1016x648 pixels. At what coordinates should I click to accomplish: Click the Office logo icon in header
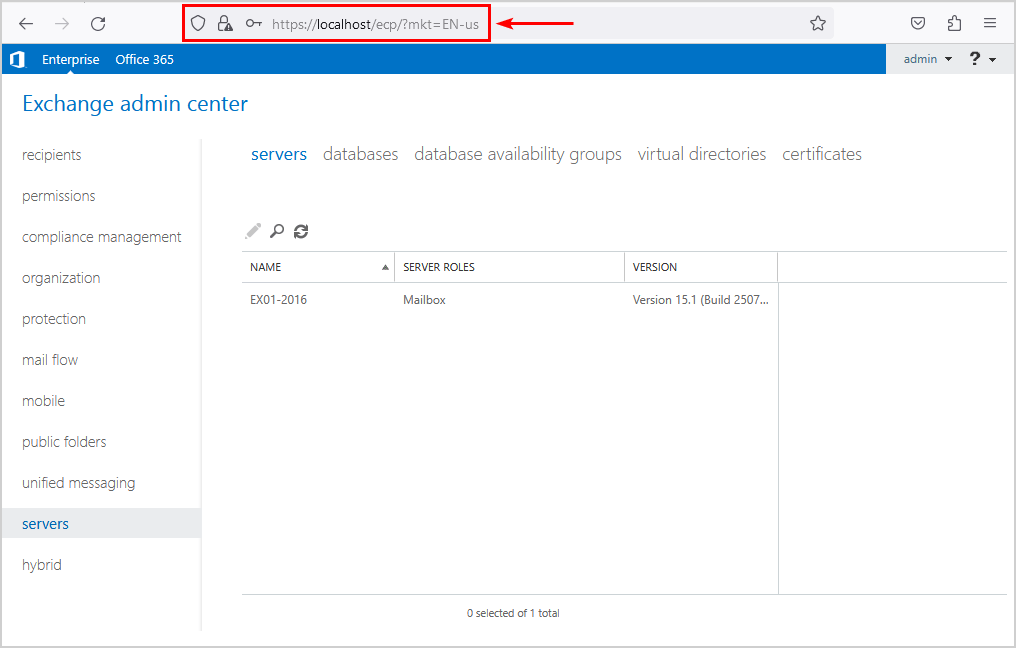click(17, 60)
